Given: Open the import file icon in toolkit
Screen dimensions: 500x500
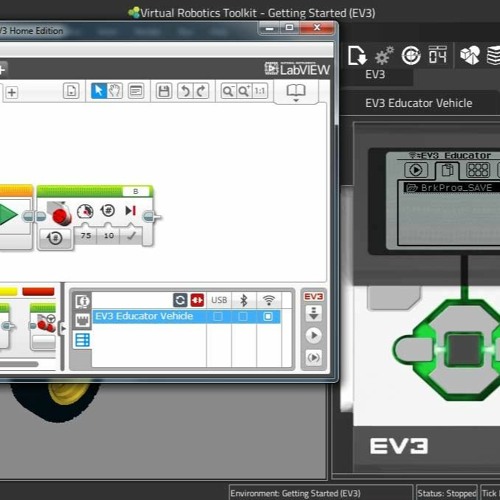Looking at the screenshot, I should click(x=357, y=56).
